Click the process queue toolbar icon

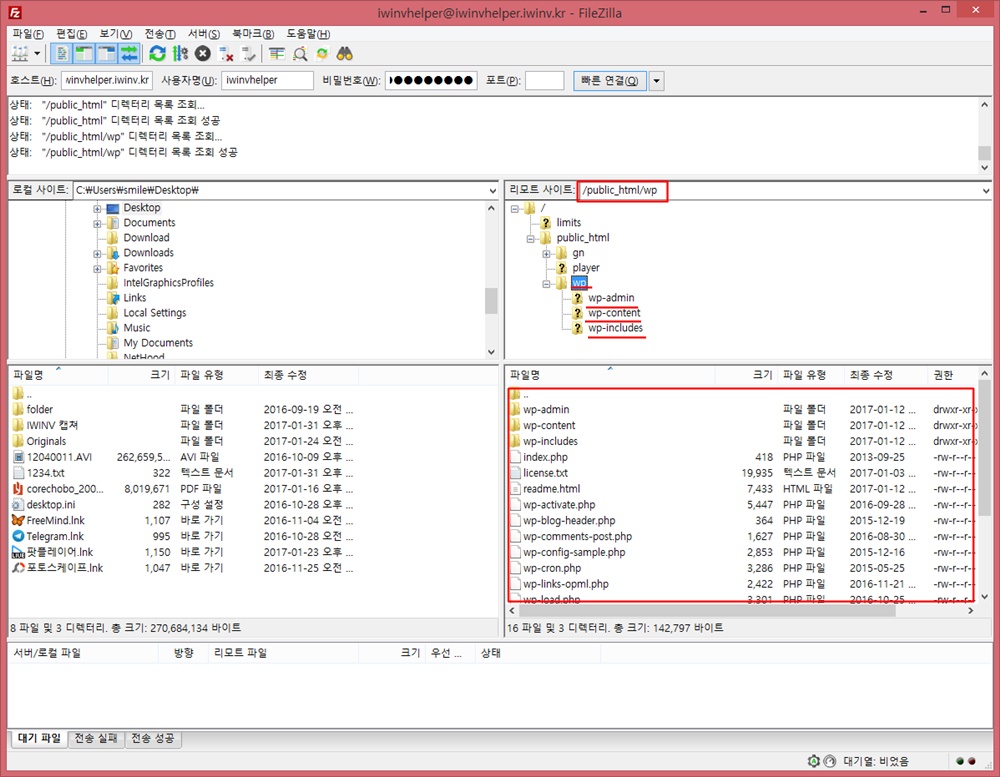click(180, 54)
